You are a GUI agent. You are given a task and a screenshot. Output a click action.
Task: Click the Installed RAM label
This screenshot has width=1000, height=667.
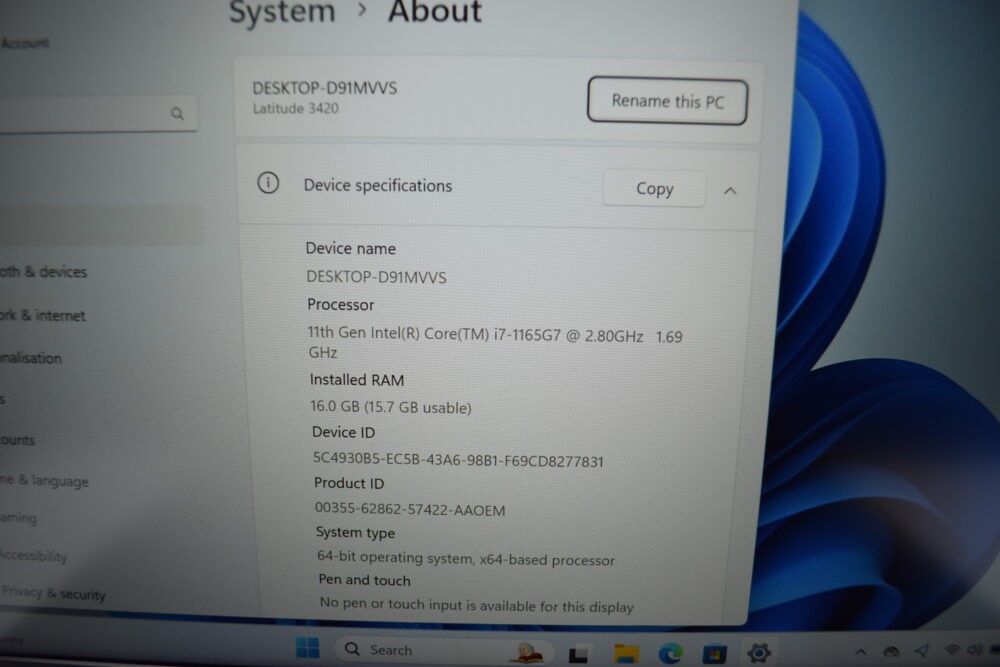(x=357, y=379)
